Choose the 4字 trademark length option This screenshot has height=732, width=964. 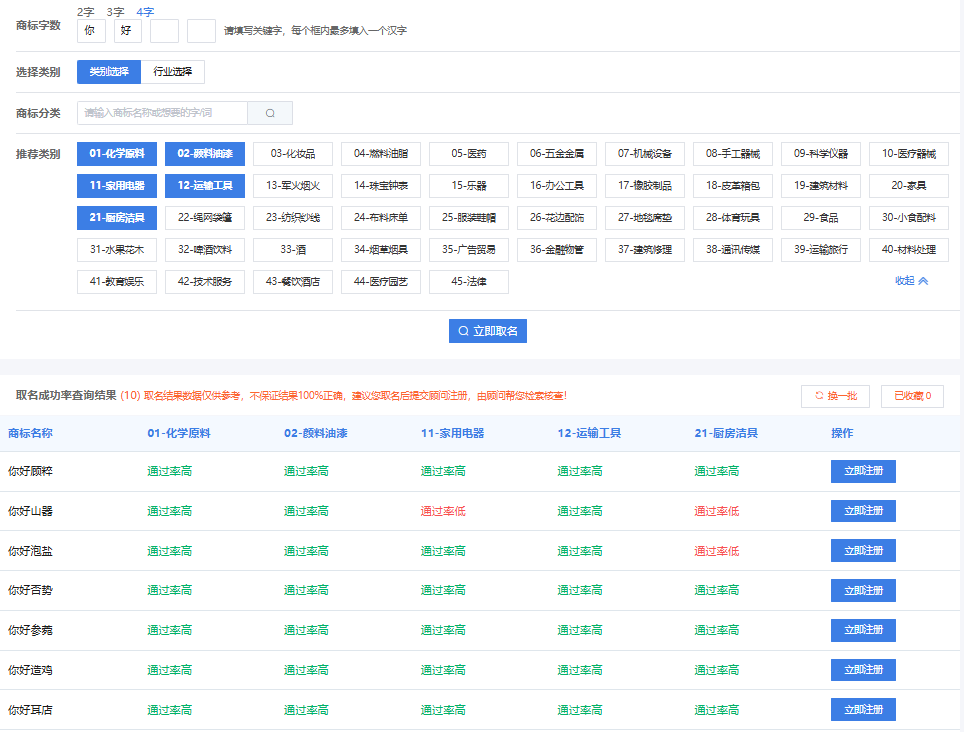[145, 12]
